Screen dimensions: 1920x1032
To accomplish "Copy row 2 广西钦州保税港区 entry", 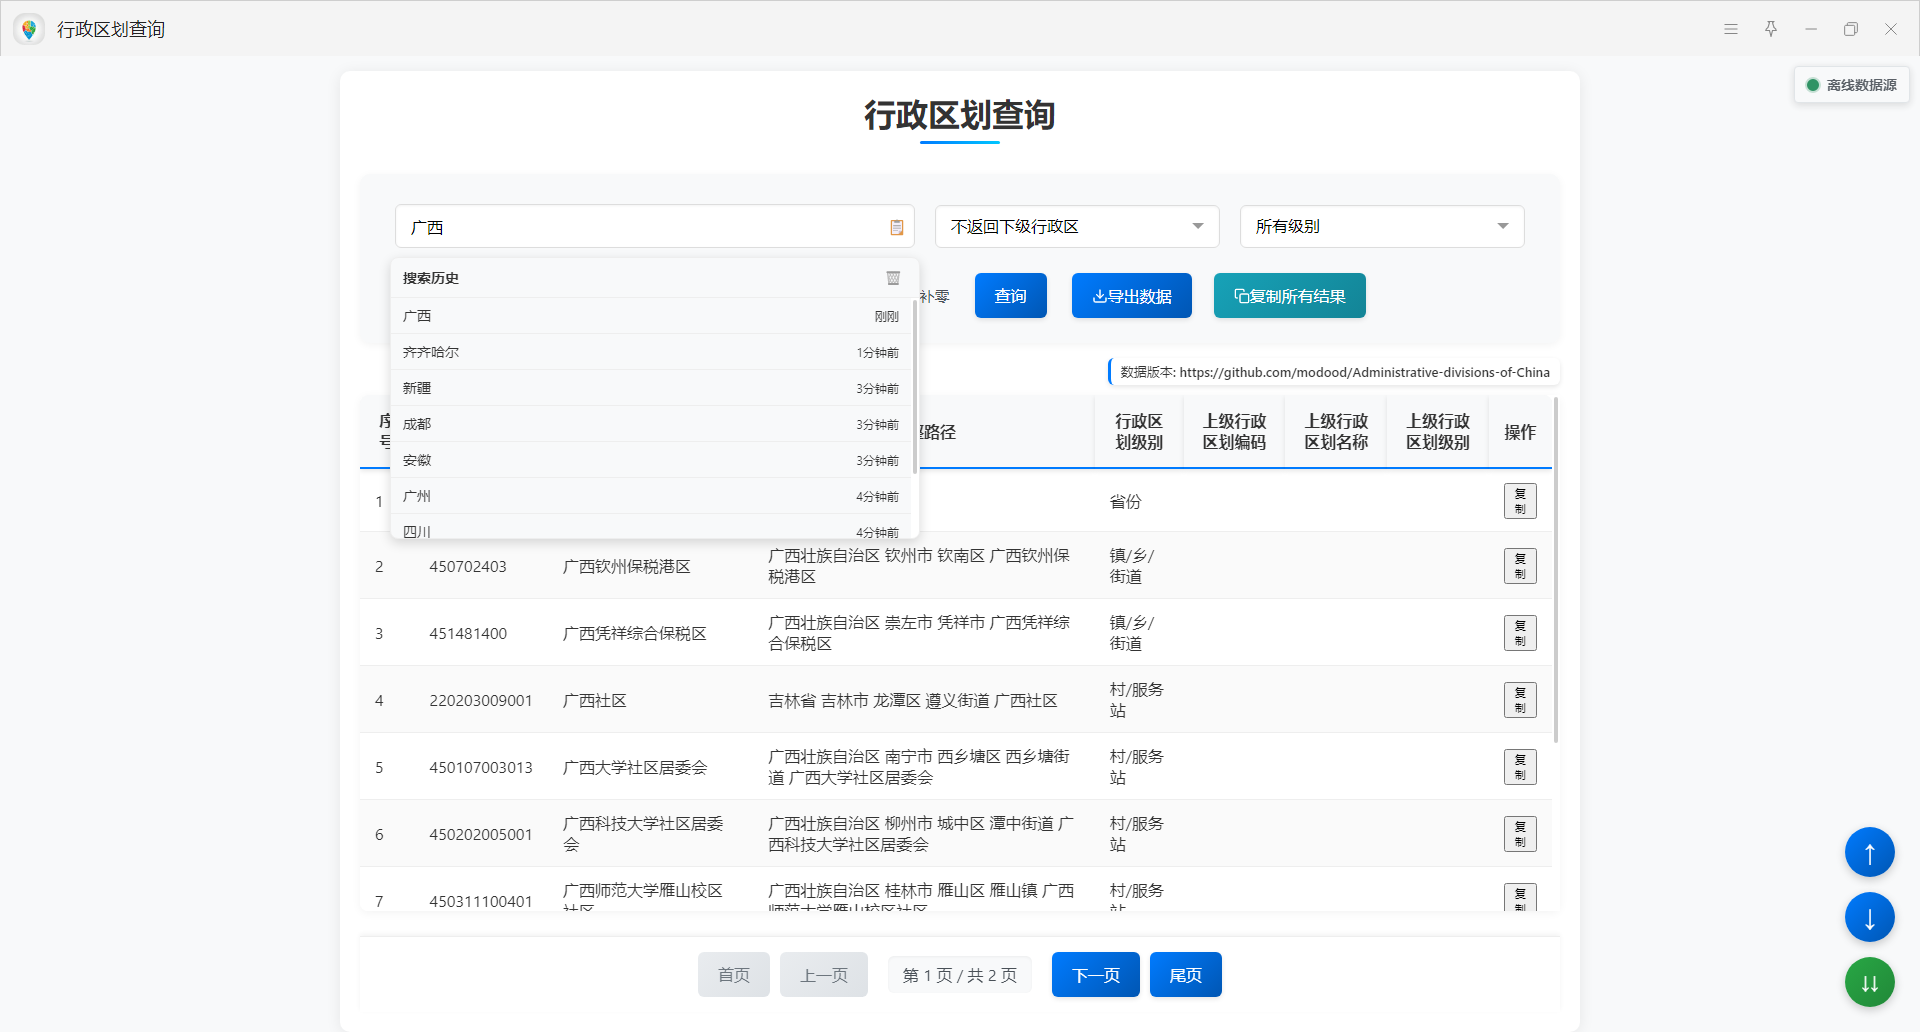I will click(x=1520, y=566).
